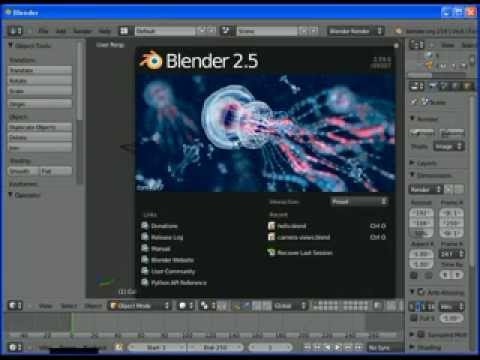Image resolution: width=480 pixels, height=360 pixels.
Task: Open the Add menu
Action: click(61, 31)
